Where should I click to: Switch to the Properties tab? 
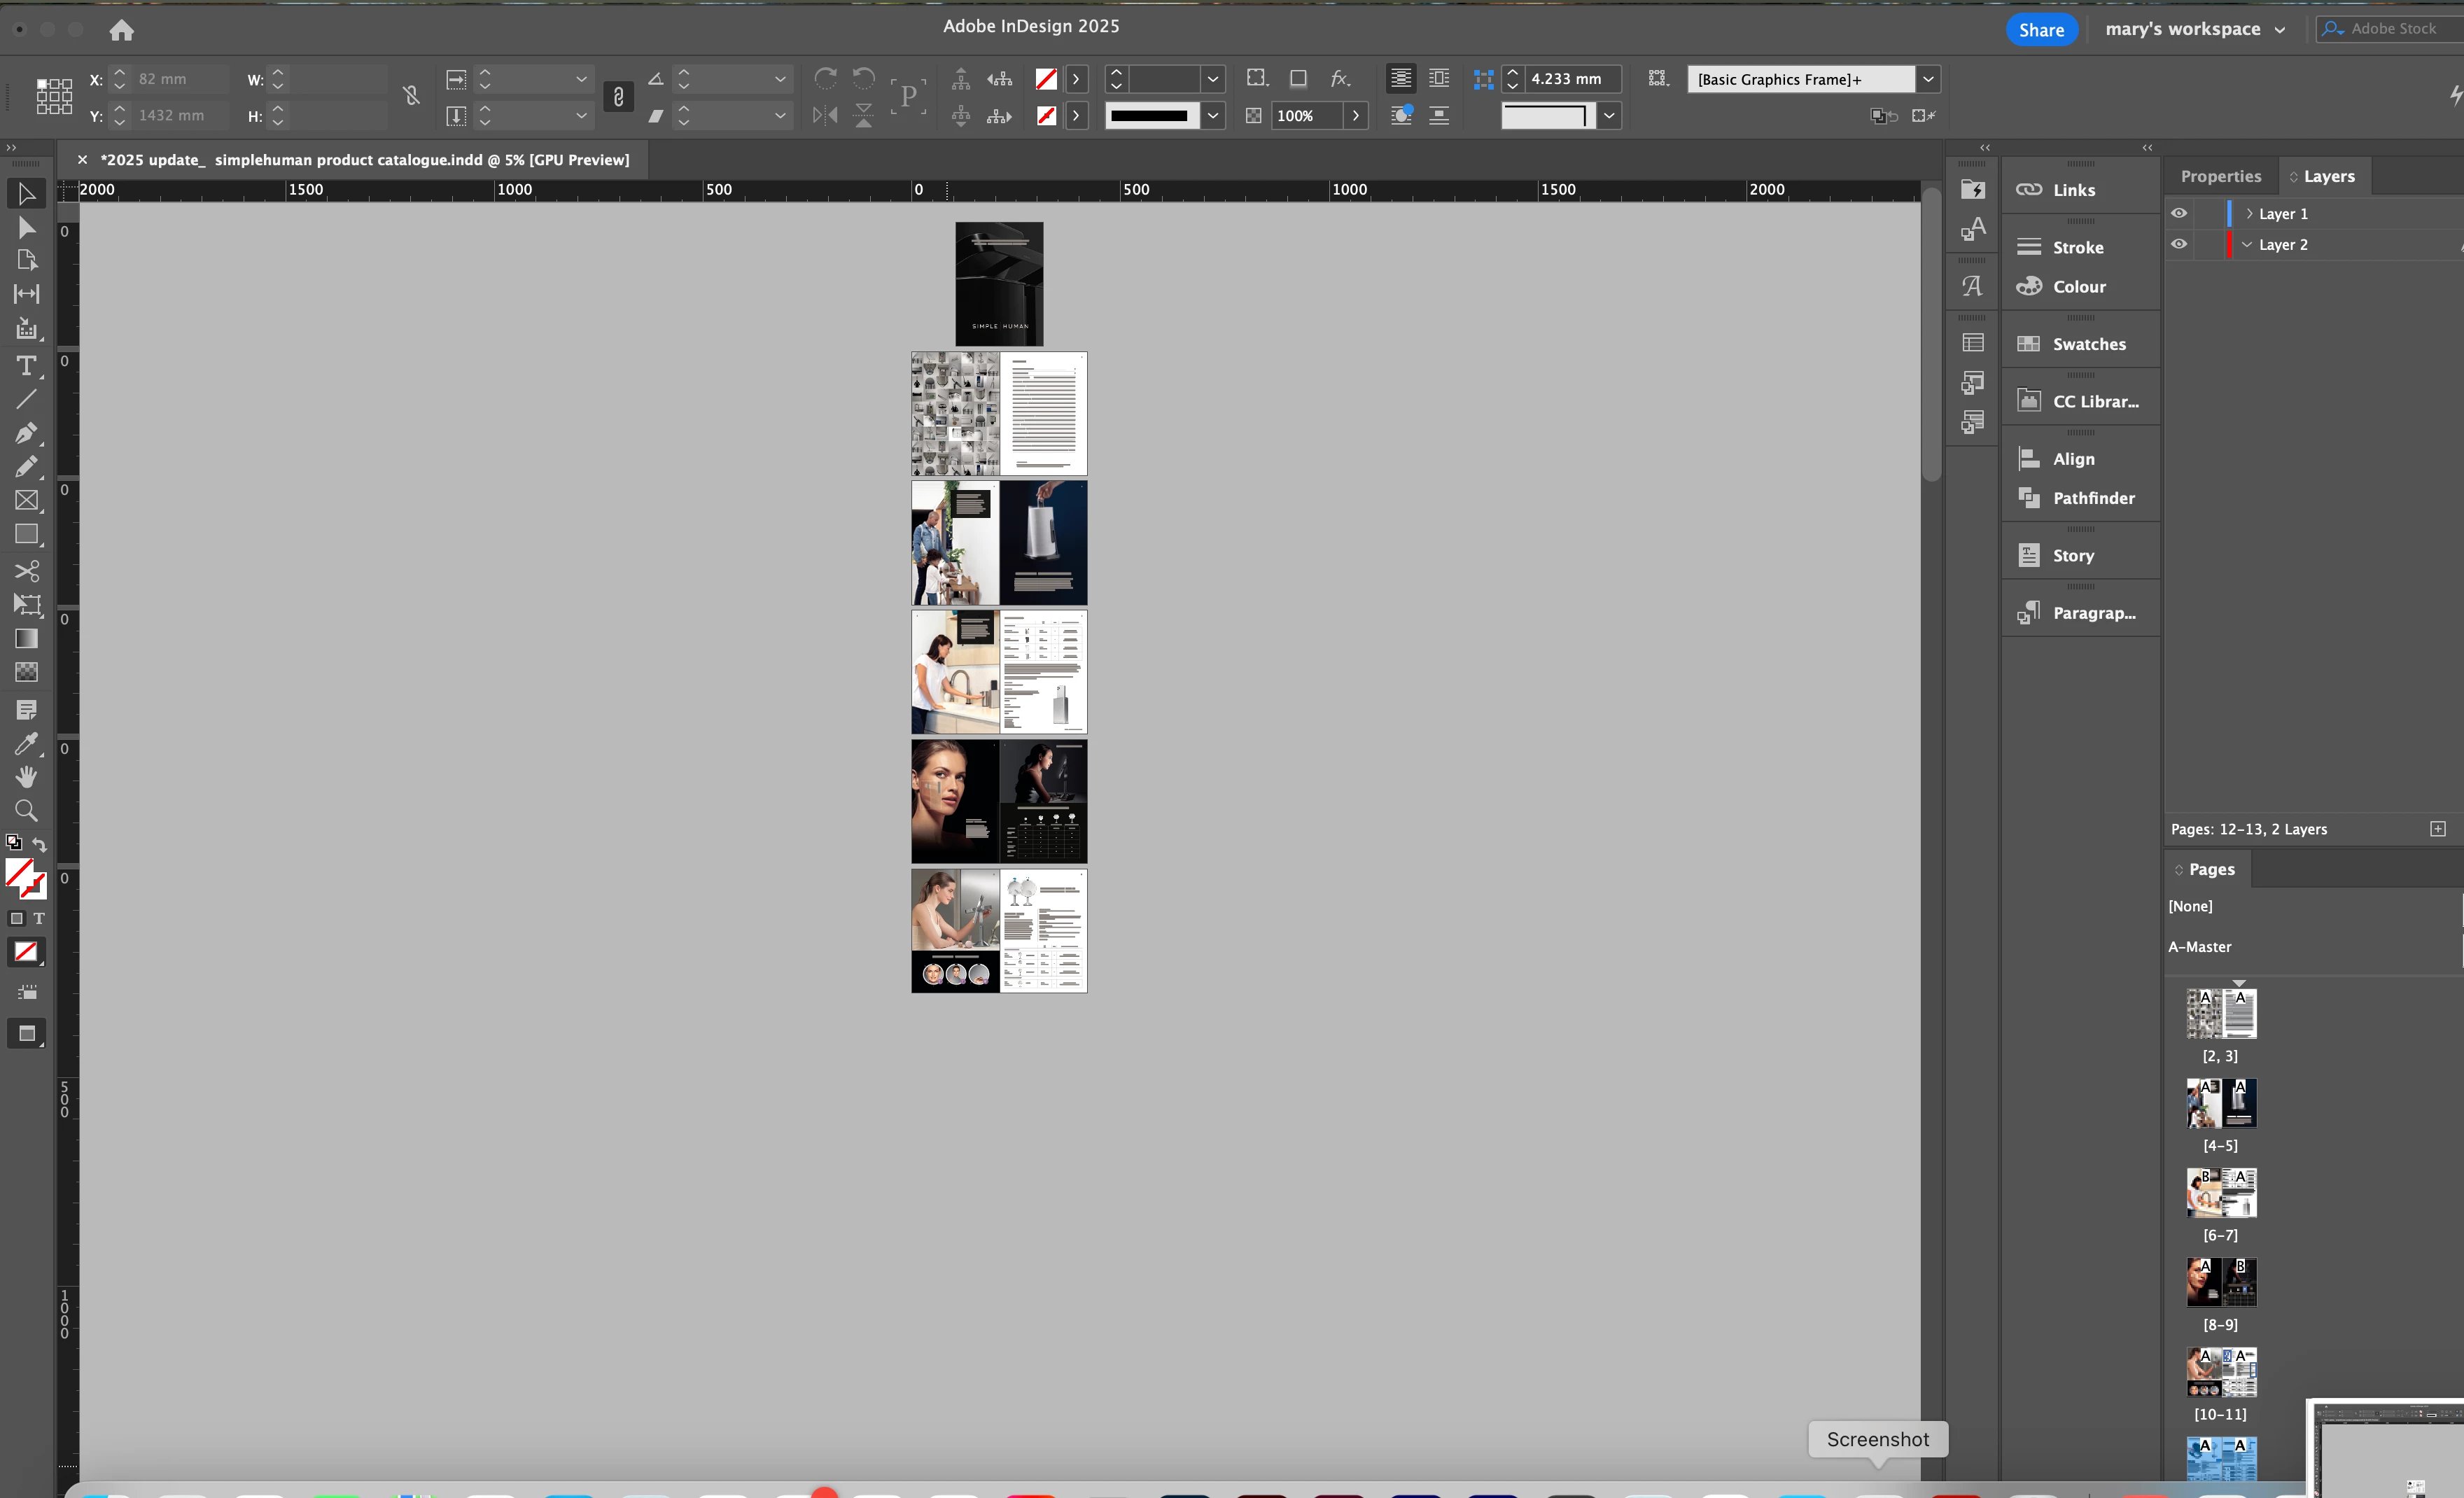(2220, 176)
